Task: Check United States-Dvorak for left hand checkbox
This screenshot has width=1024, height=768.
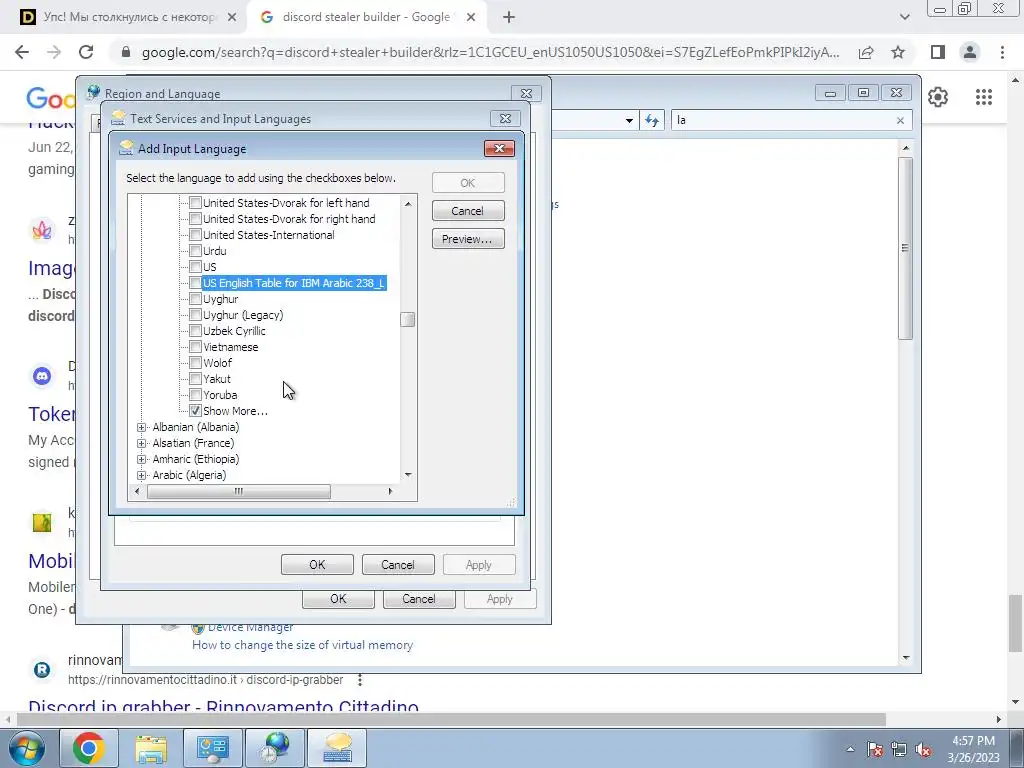Action: pyautogui.click(x=195, y=203)
